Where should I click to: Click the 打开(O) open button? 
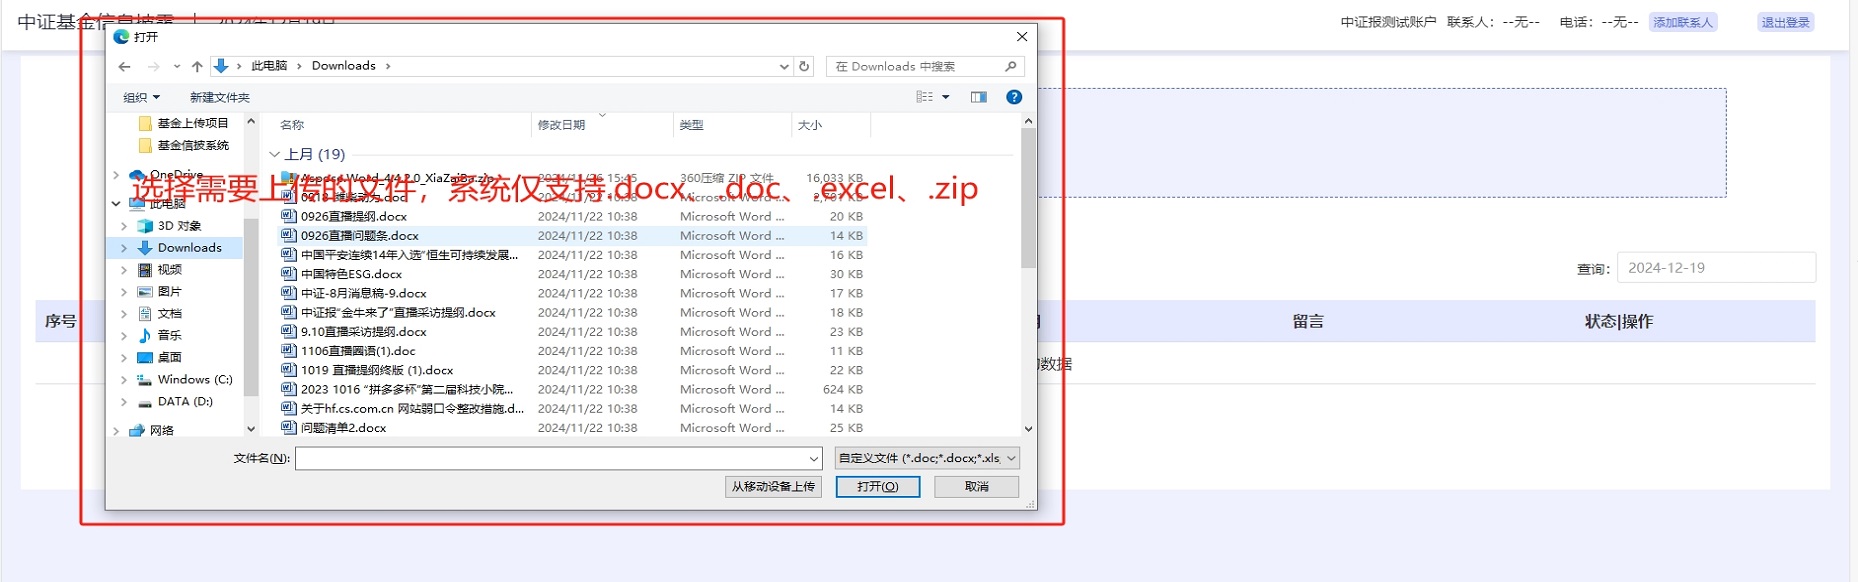click(x=877, y=487)
